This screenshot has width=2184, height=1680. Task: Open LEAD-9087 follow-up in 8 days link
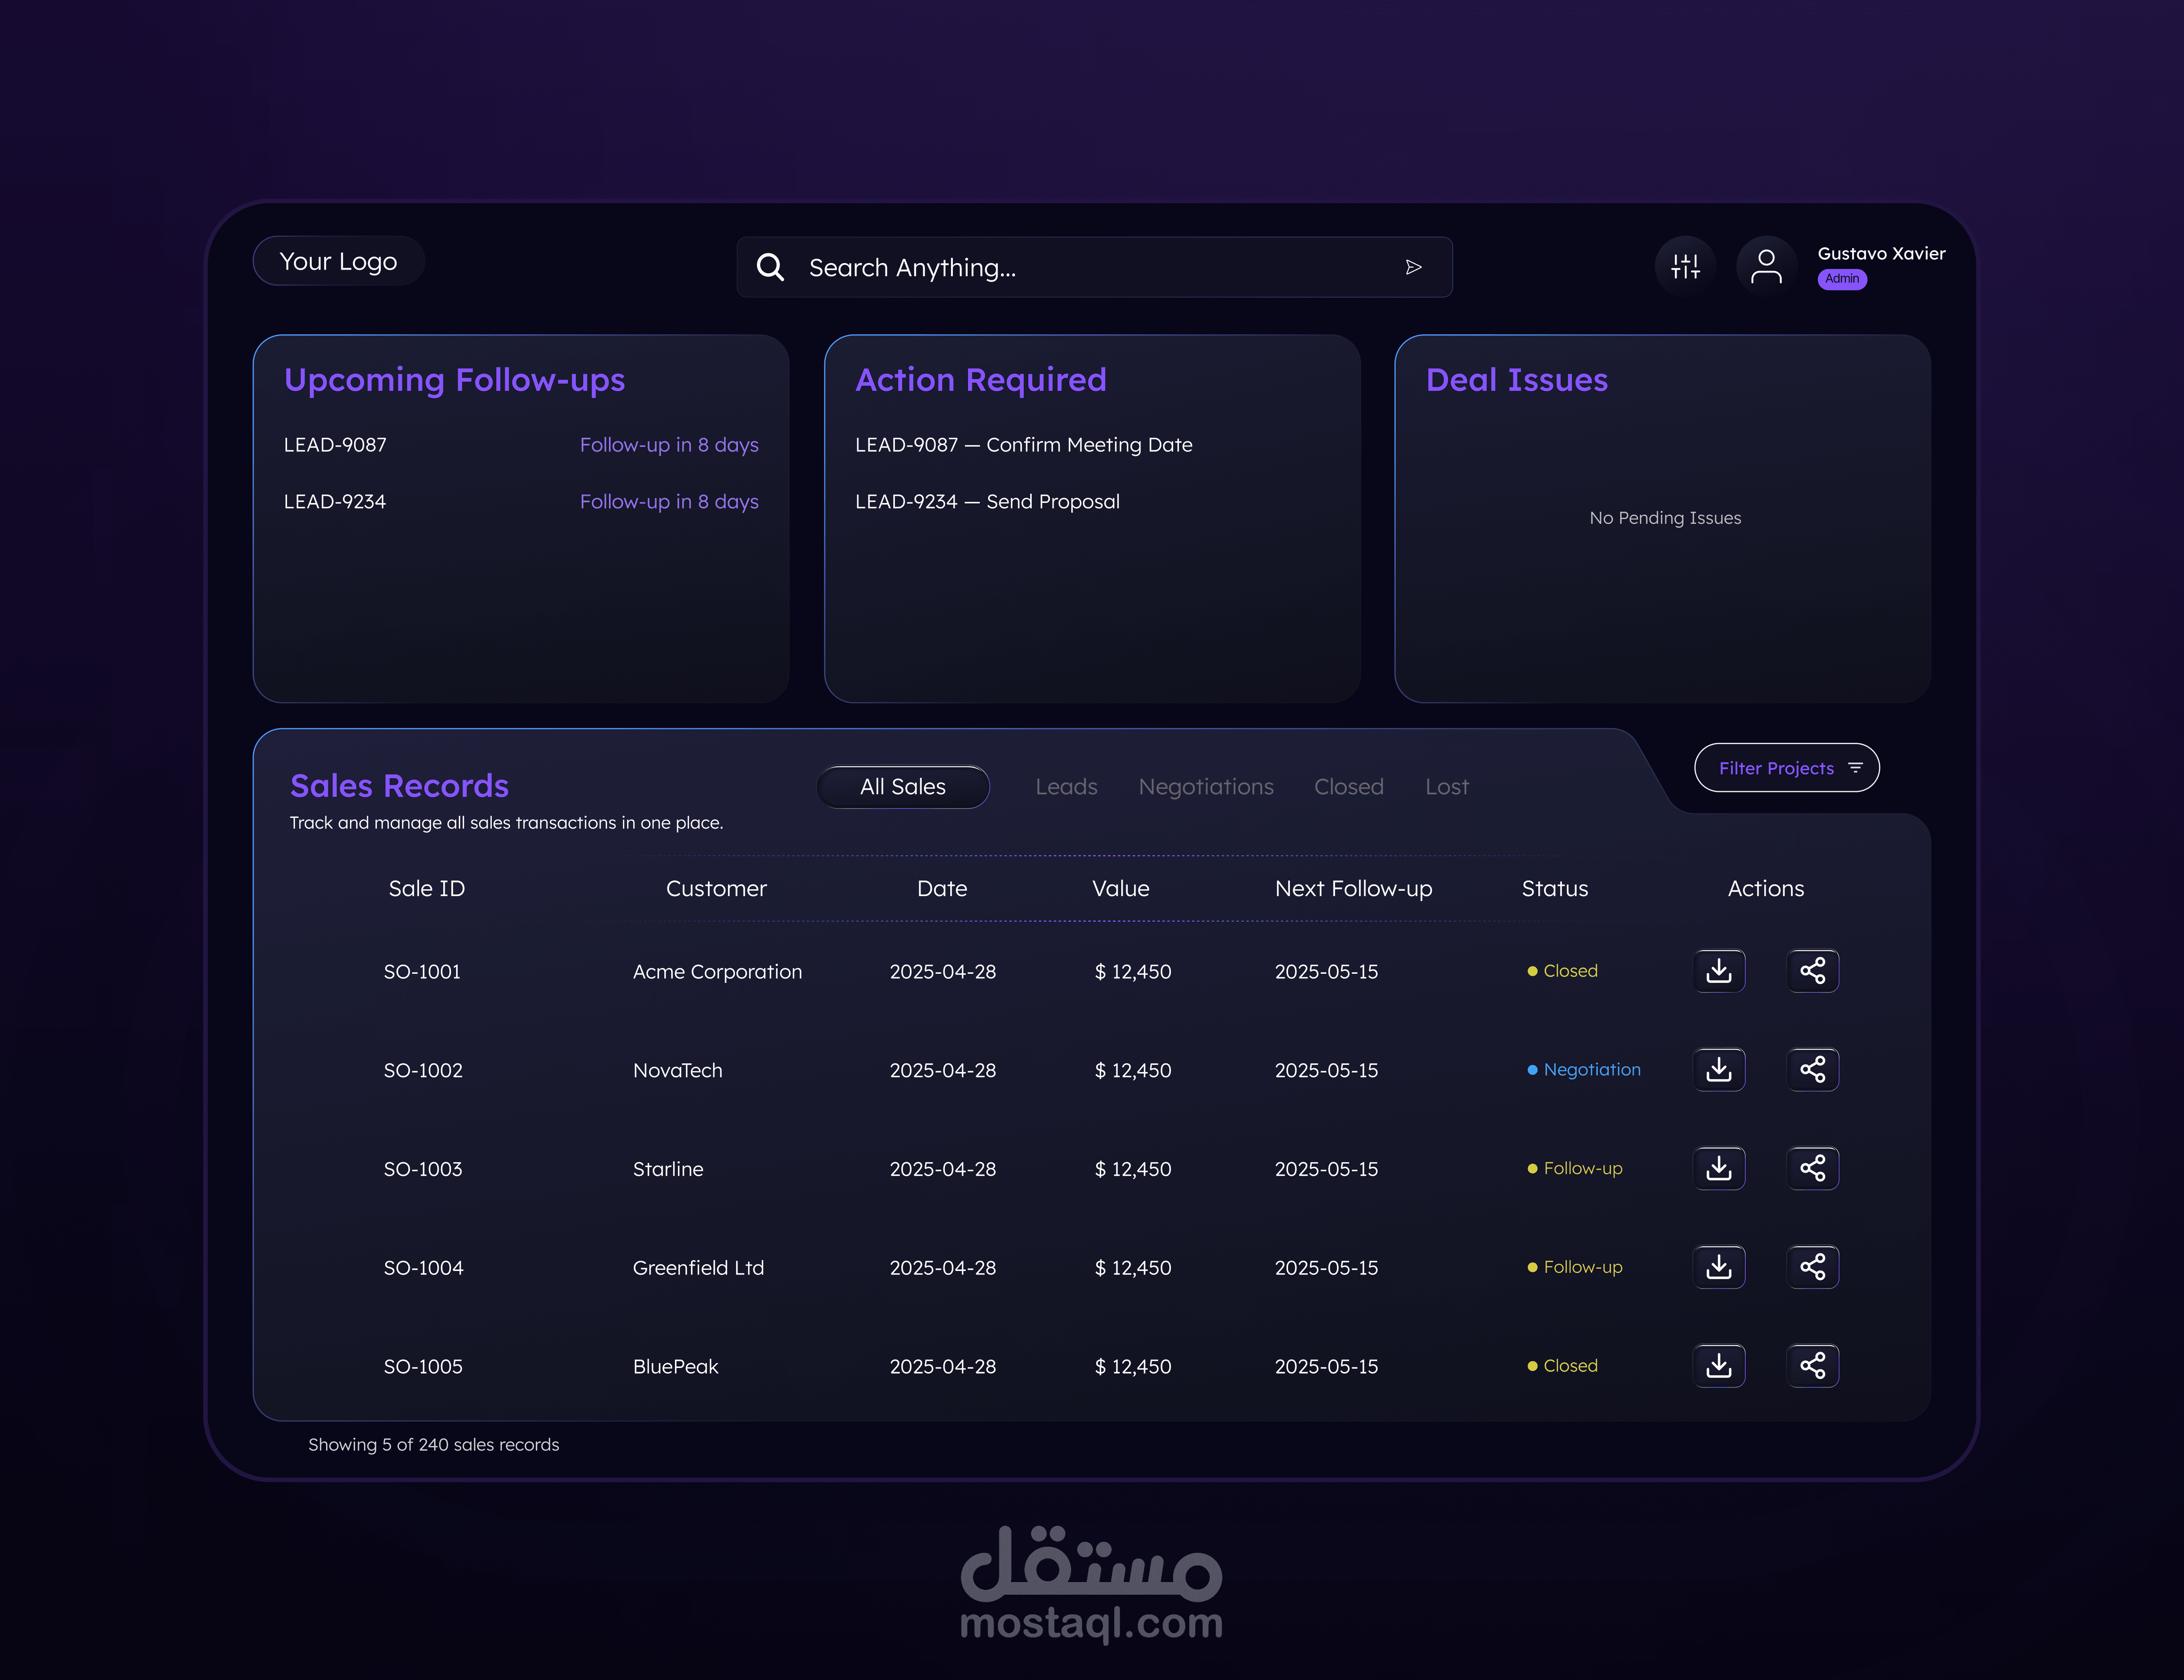point(669,445)
